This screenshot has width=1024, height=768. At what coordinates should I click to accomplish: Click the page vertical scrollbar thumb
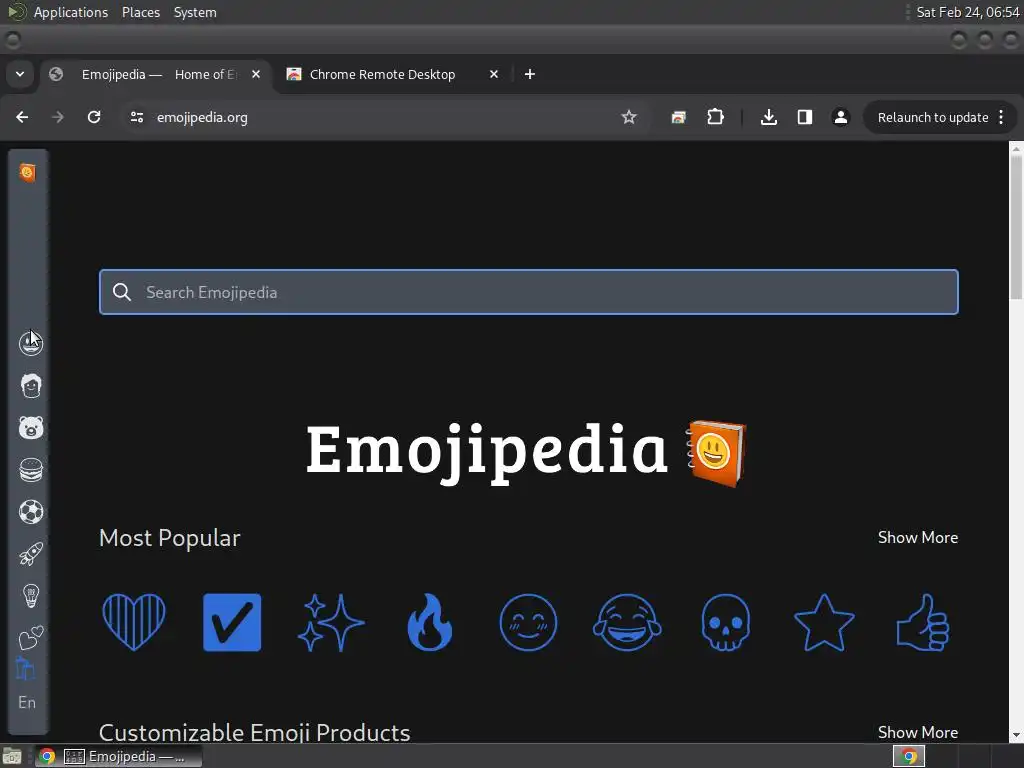point(1016,229)
